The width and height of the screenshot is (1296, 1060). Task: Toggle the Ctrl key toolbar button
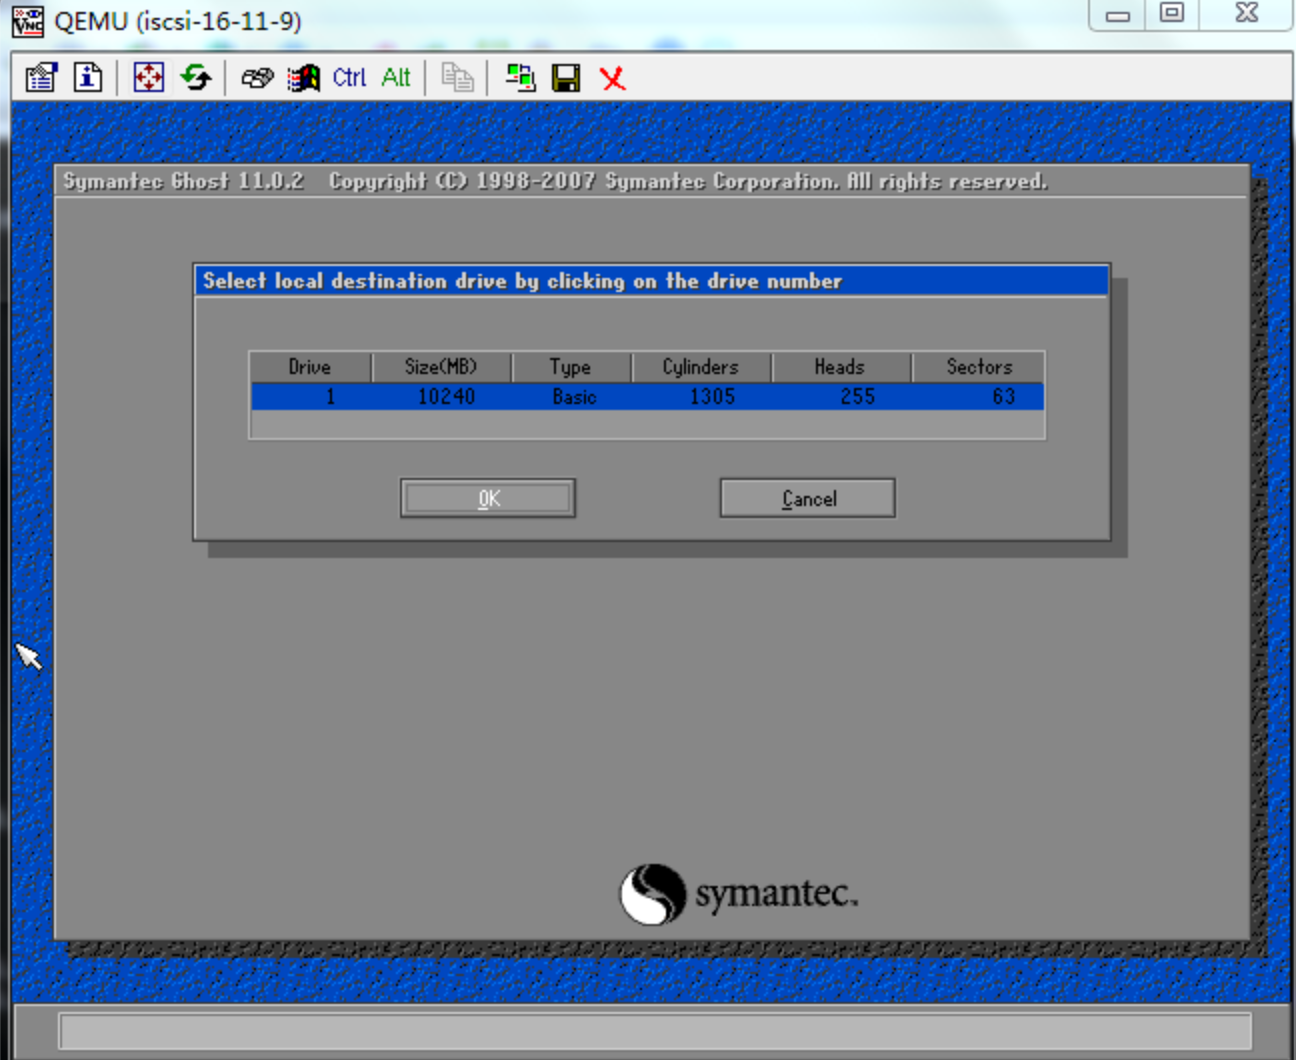[349, 77]
